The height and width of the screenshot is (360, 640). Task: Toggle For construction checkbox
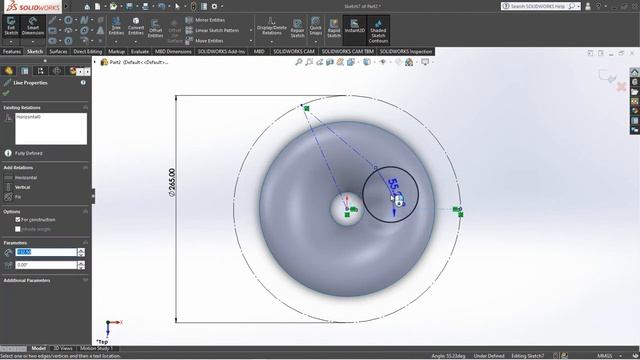click(x=18, y=220)
